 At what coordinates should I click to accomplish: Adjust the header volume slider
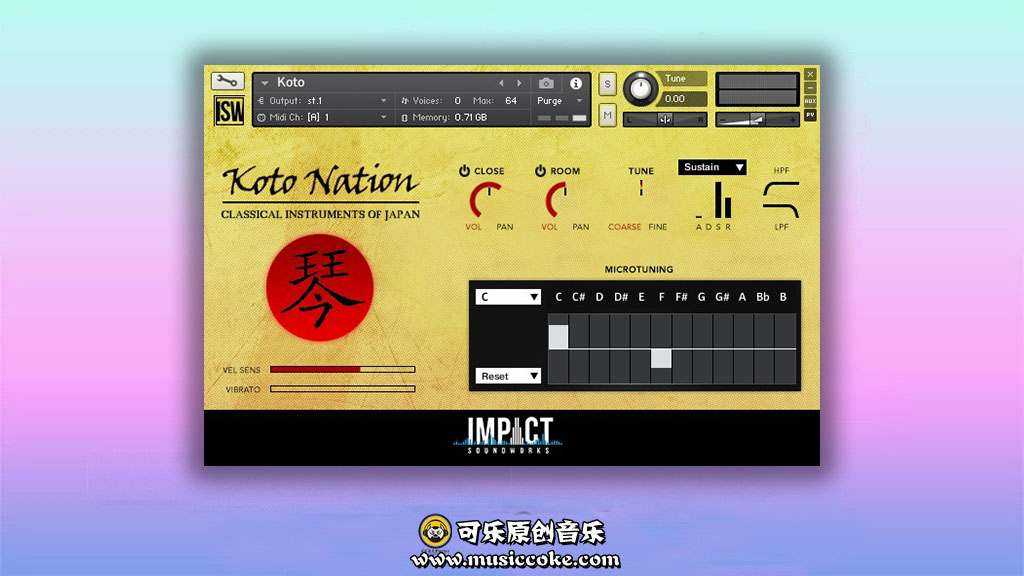point(757,120)
